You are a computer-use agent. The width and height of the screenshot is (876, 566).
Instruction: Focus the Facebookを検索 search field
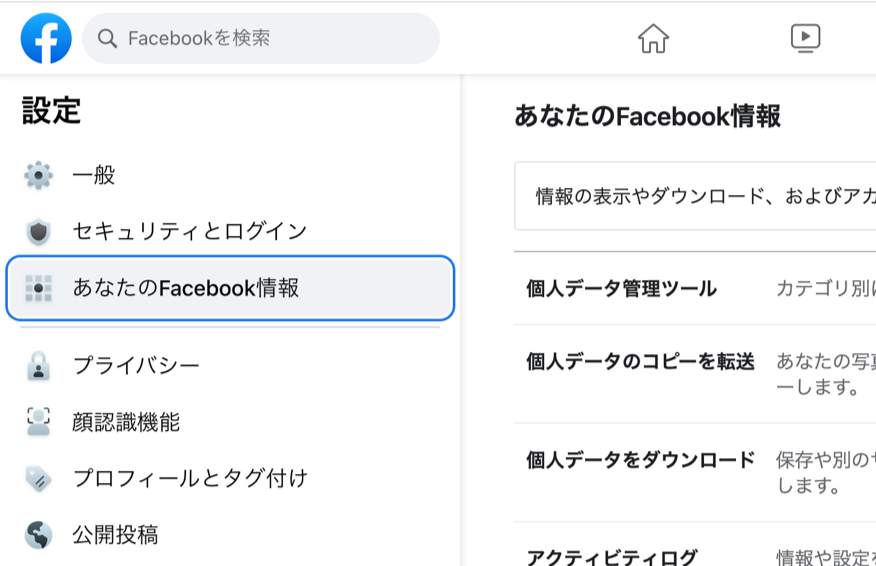pyautogui.click(x=270, y=39)
